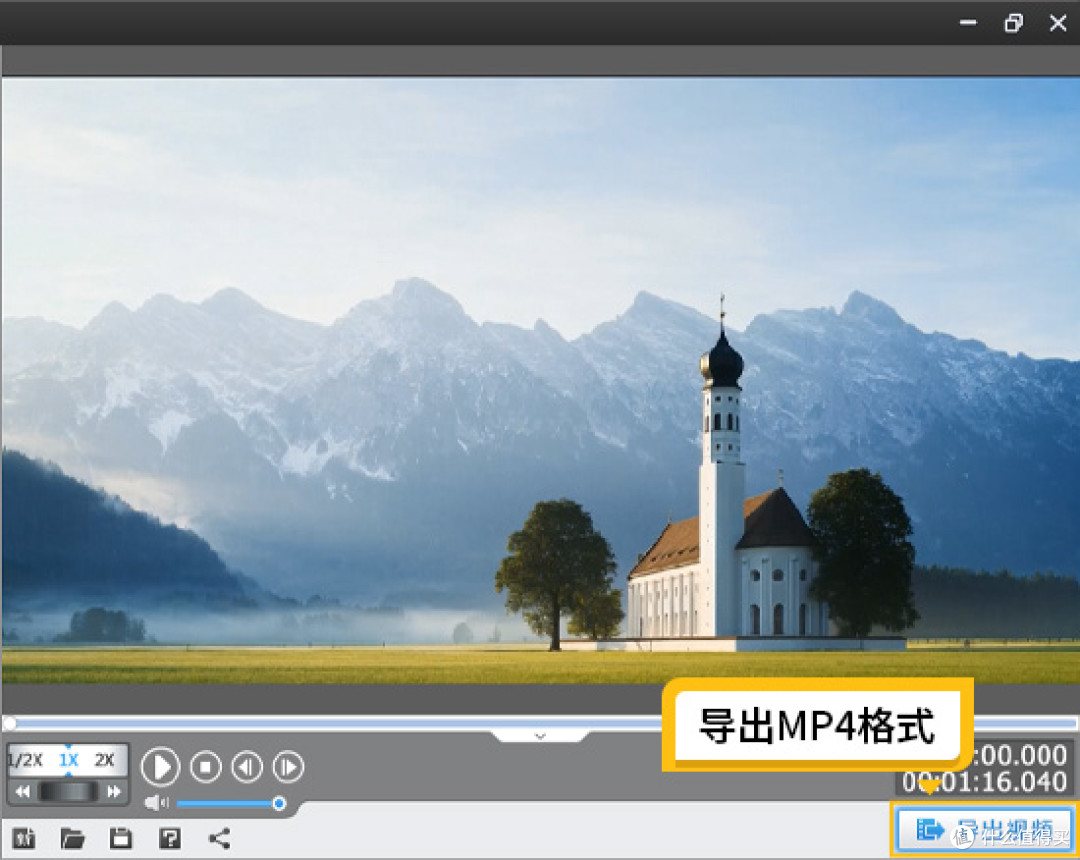Viewport: 1080px width, 860px height.
Task: Restore down the application window
Action: pyautogui.click(x=1013, y=23)
